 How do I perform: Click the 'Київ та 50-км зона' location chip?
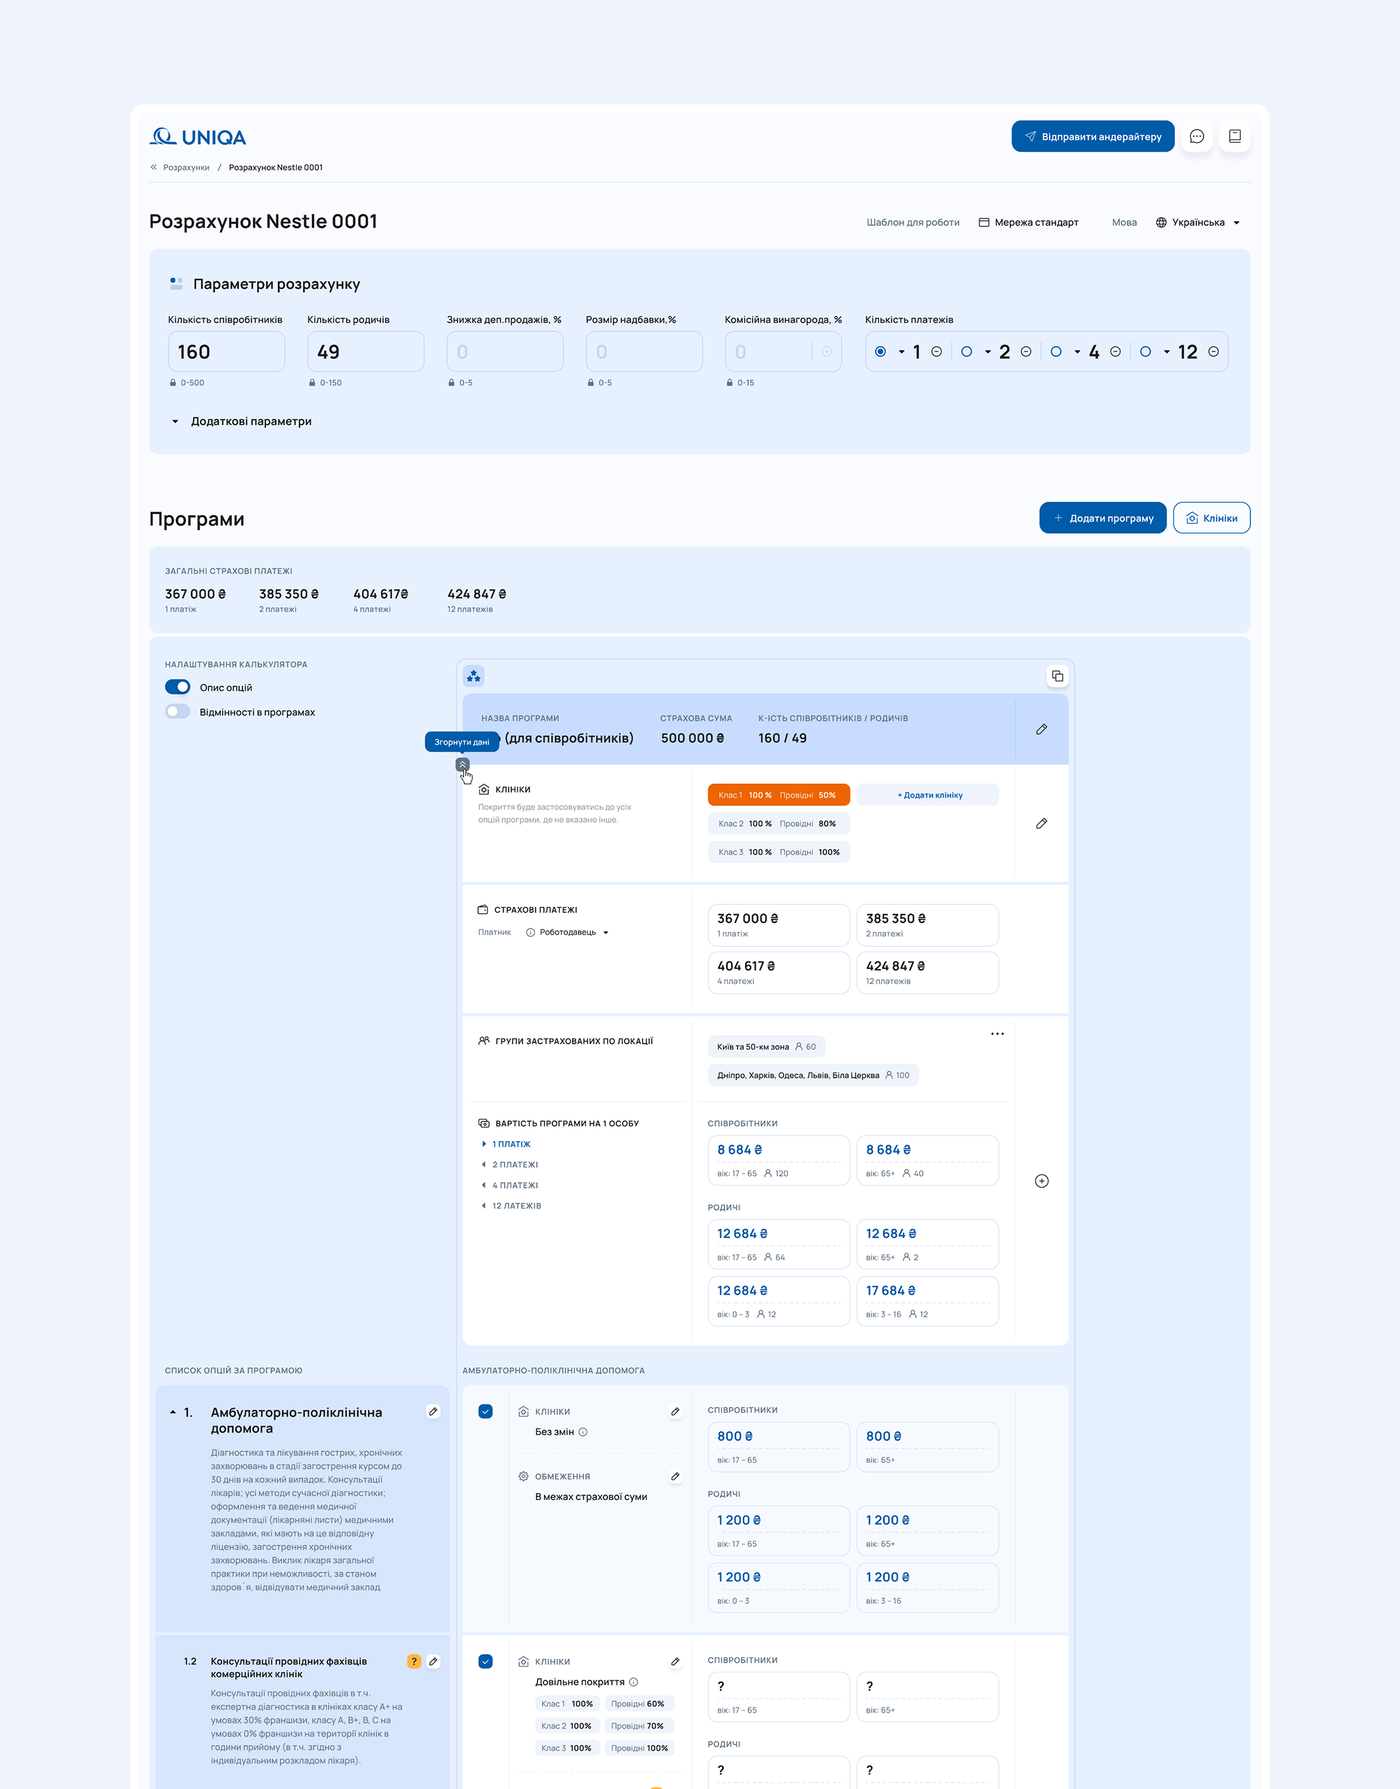click(x=767, y=1047)
